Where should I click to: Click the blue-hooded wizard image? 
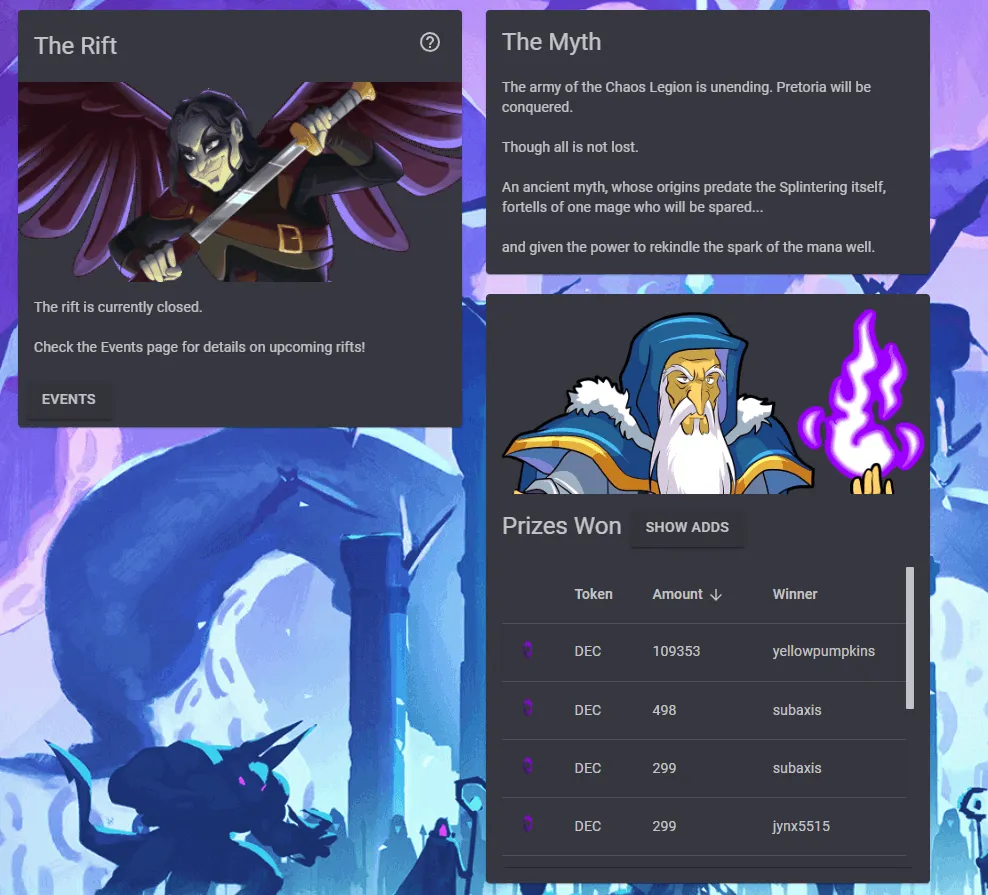658,403
